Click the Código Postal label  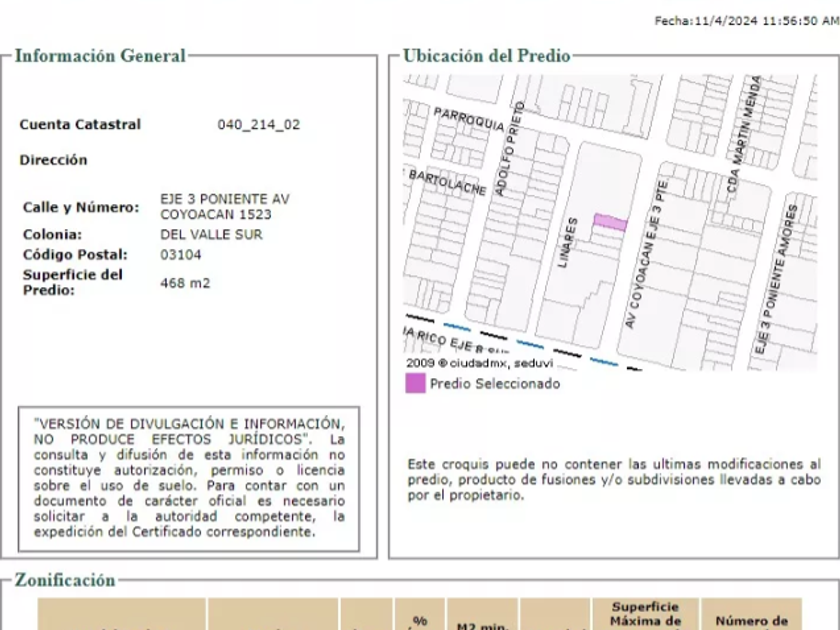76,255
